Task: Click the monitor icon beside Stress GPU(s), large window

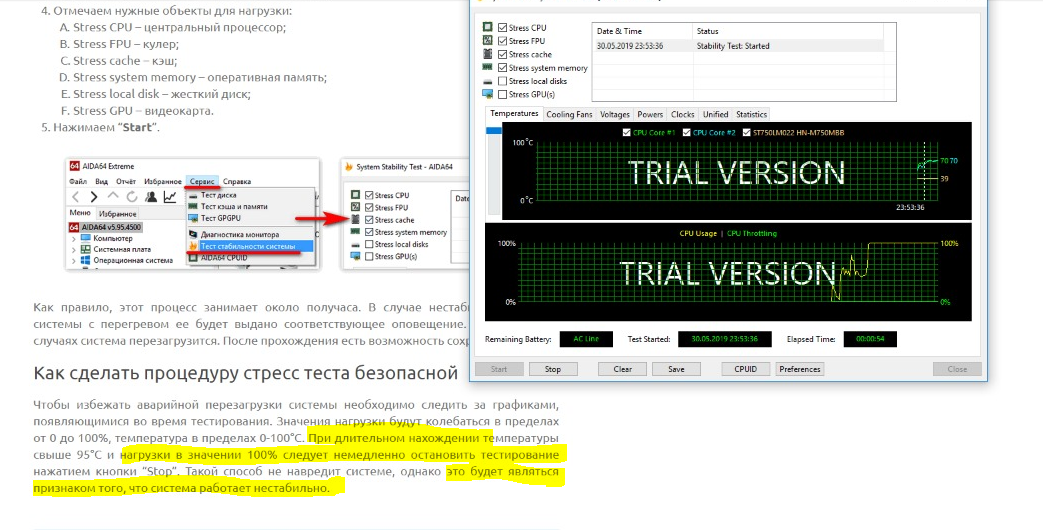Action: click(488, 94)
